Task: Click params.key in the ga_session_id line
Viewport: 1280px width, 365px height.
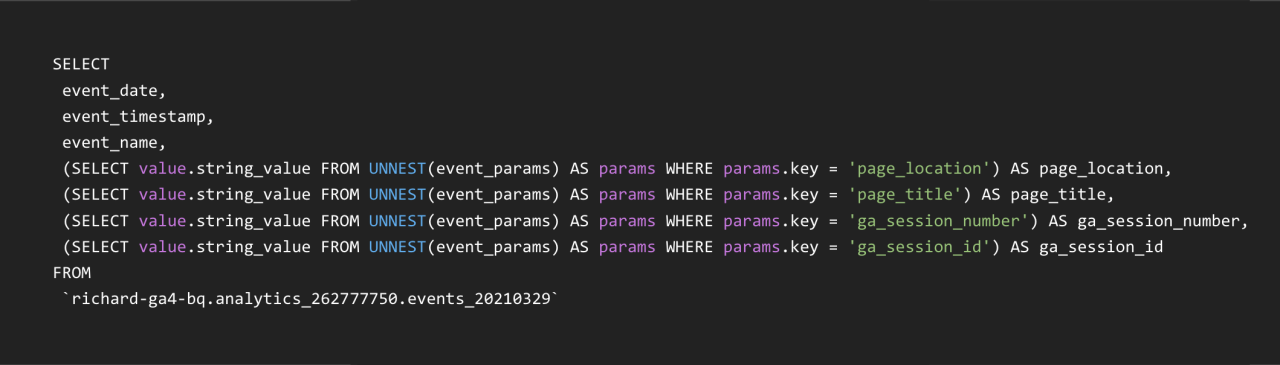Action: pyautogui.click(x=768, y=246)
